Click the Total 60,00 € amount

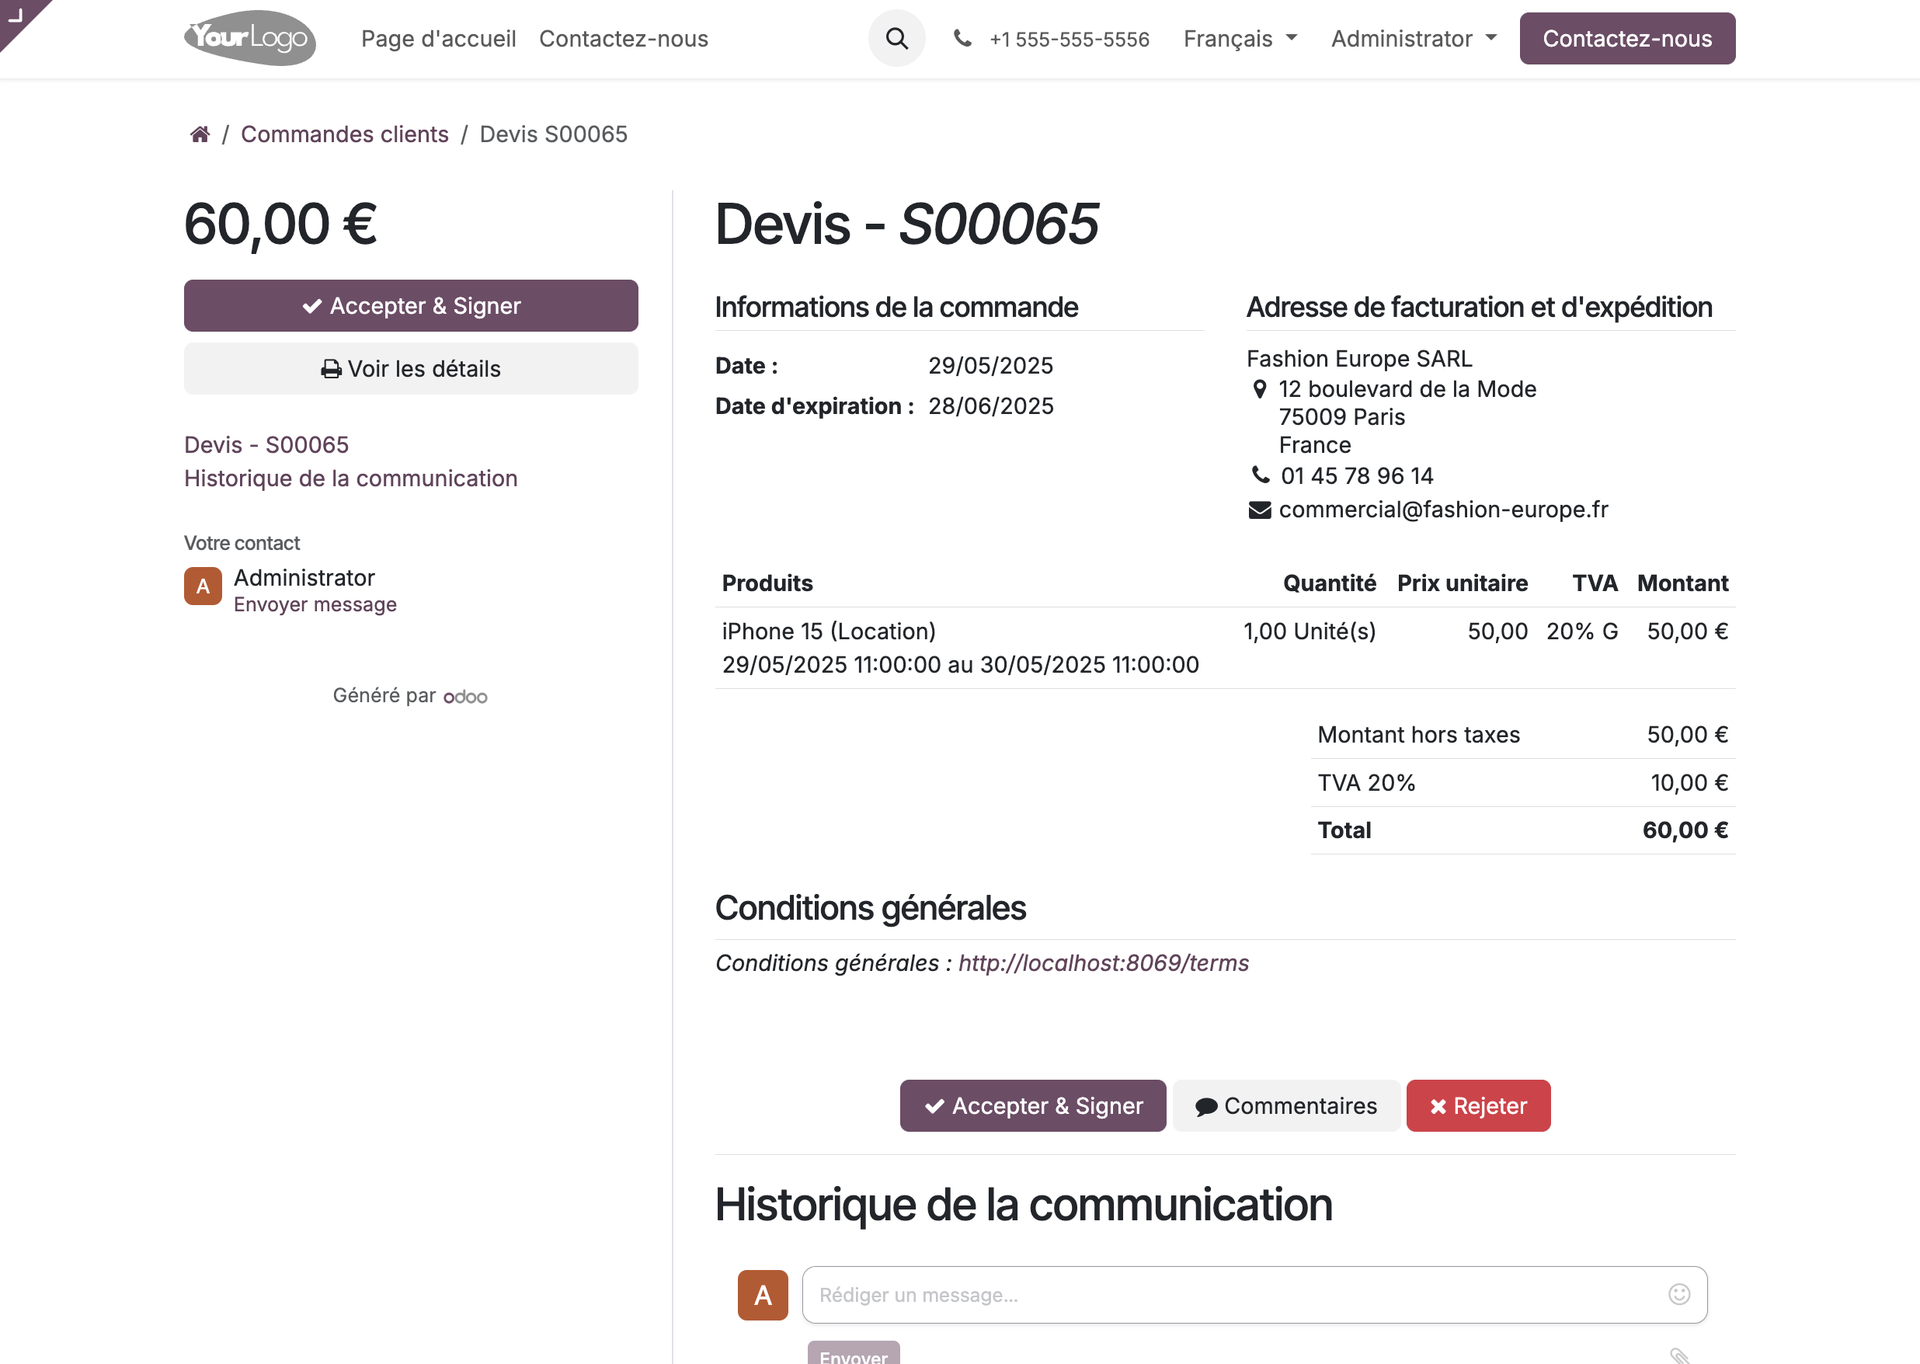1685,830
